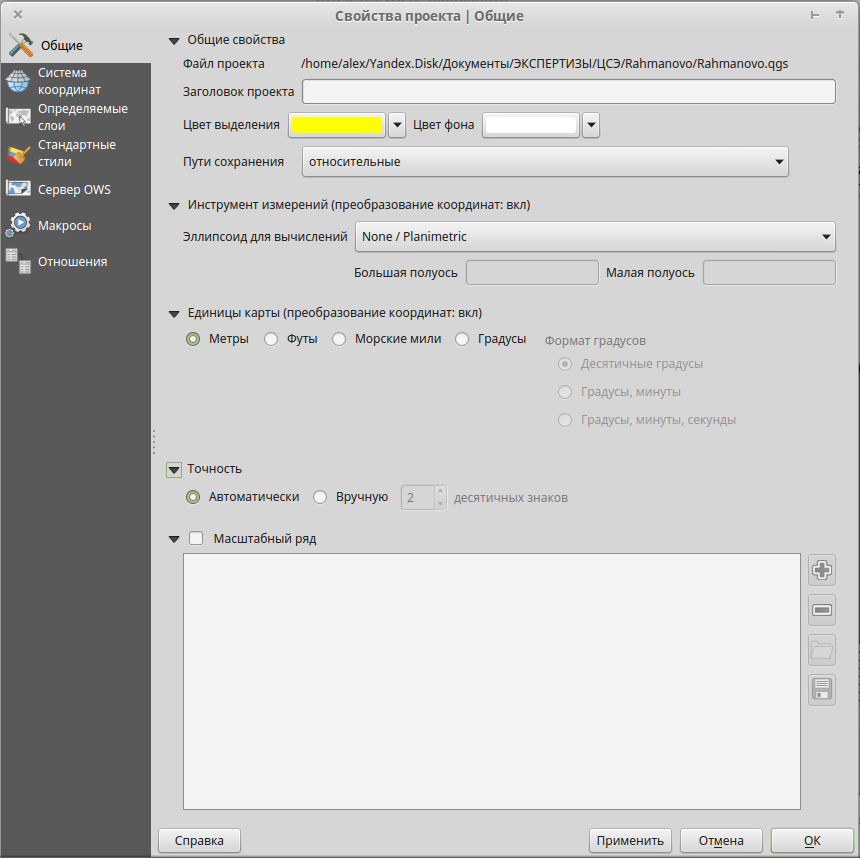860x858 pixels.
Task: Open the Цвет выделения arrow menu
Action: tap(397, 125)
